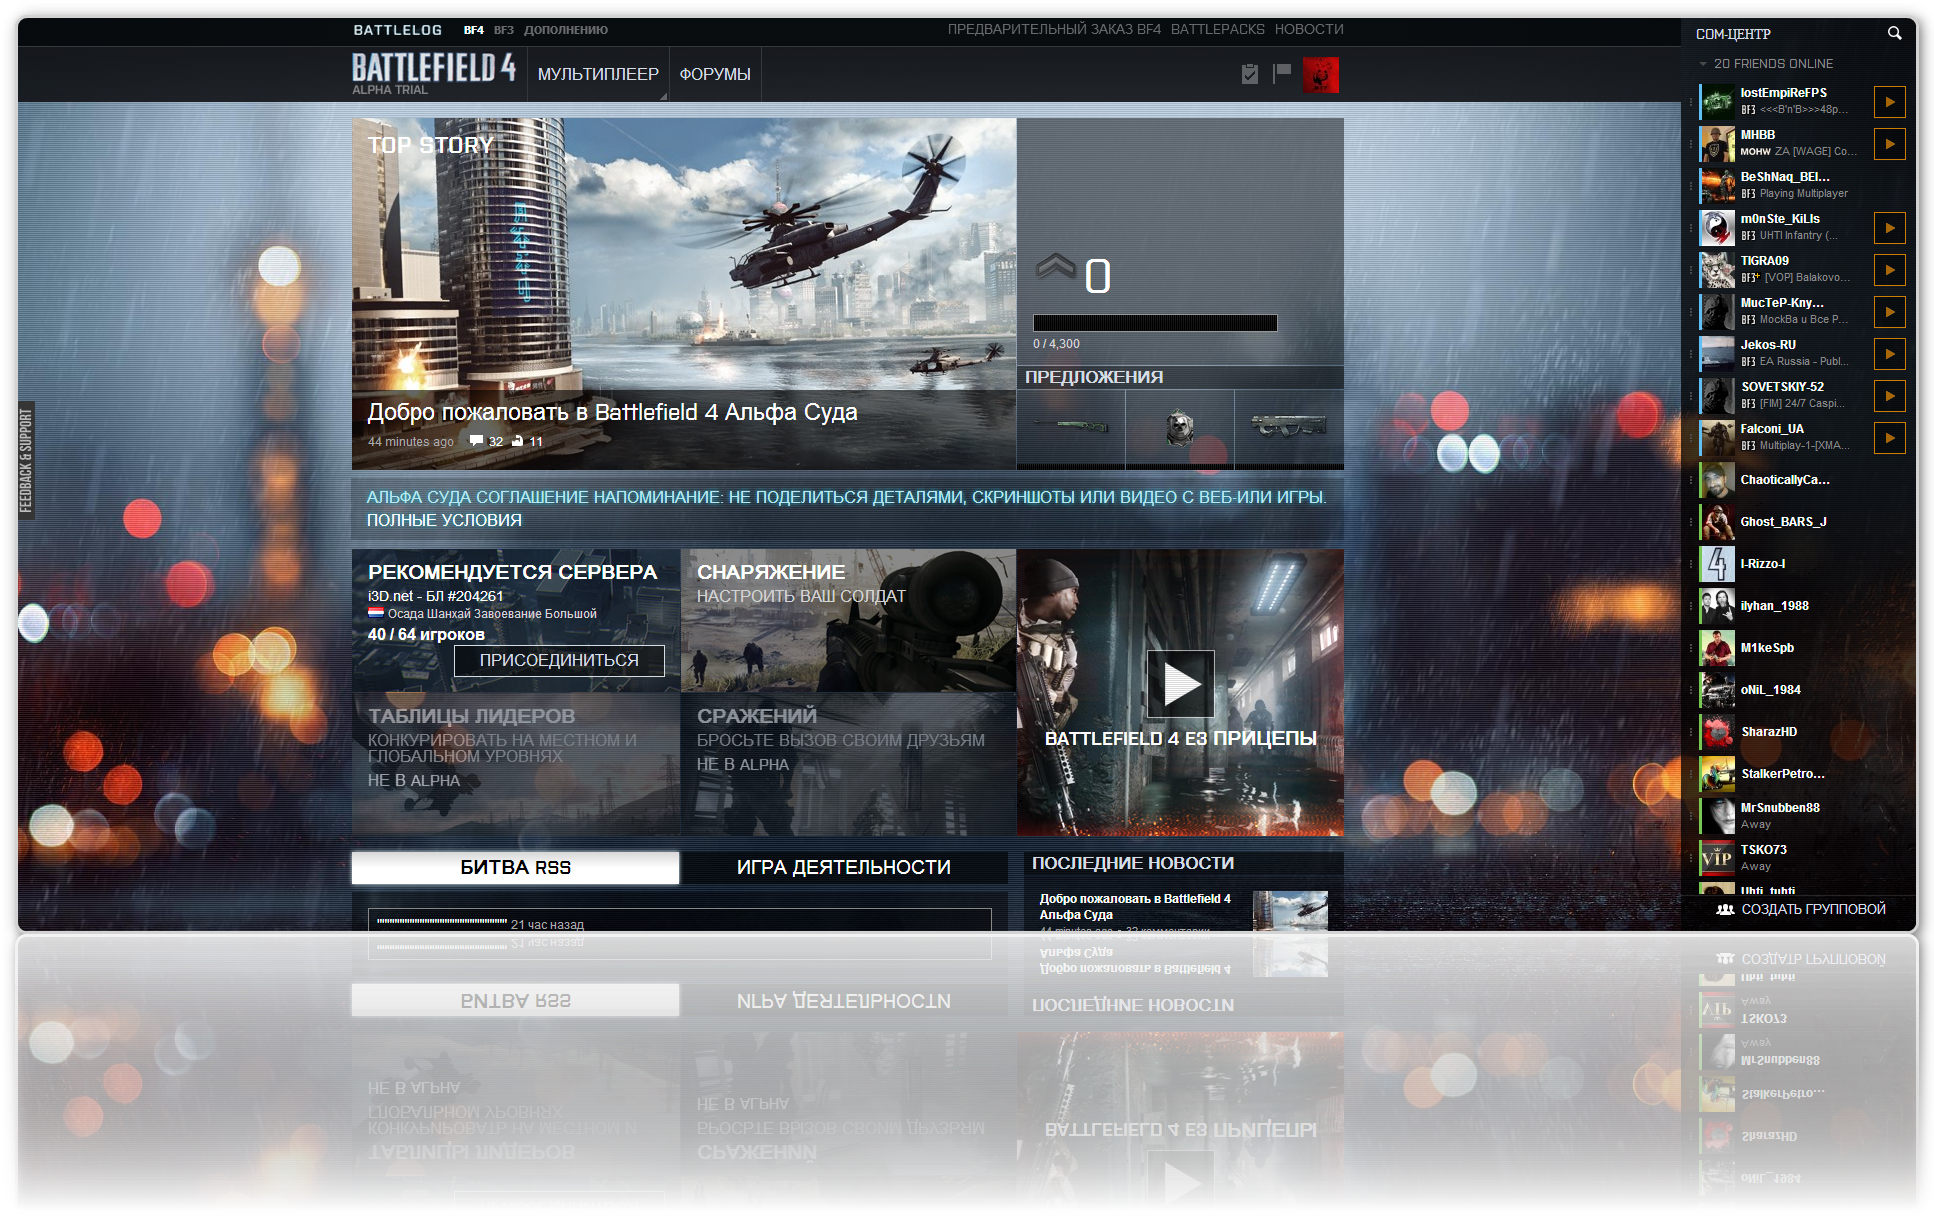Open SharazHD's red splatter avatar
The height and width of the screenshot is (1224, 1934).
(x=1718, y=732)
